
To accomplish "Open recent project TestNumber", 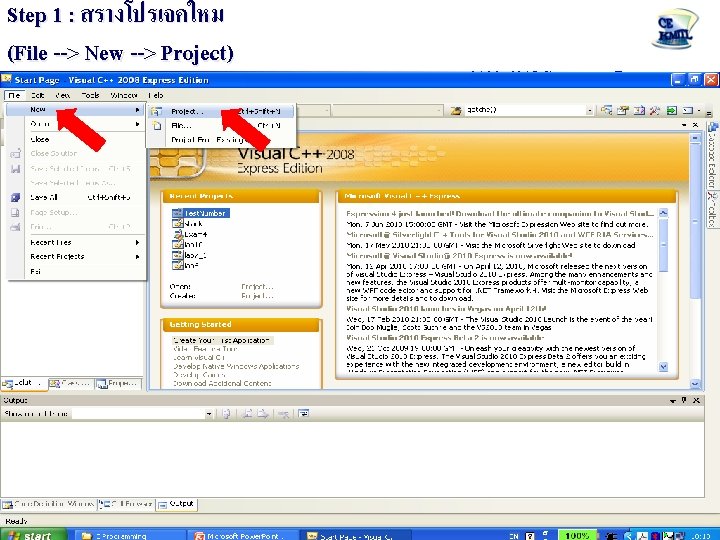I will tap(205, 213).
